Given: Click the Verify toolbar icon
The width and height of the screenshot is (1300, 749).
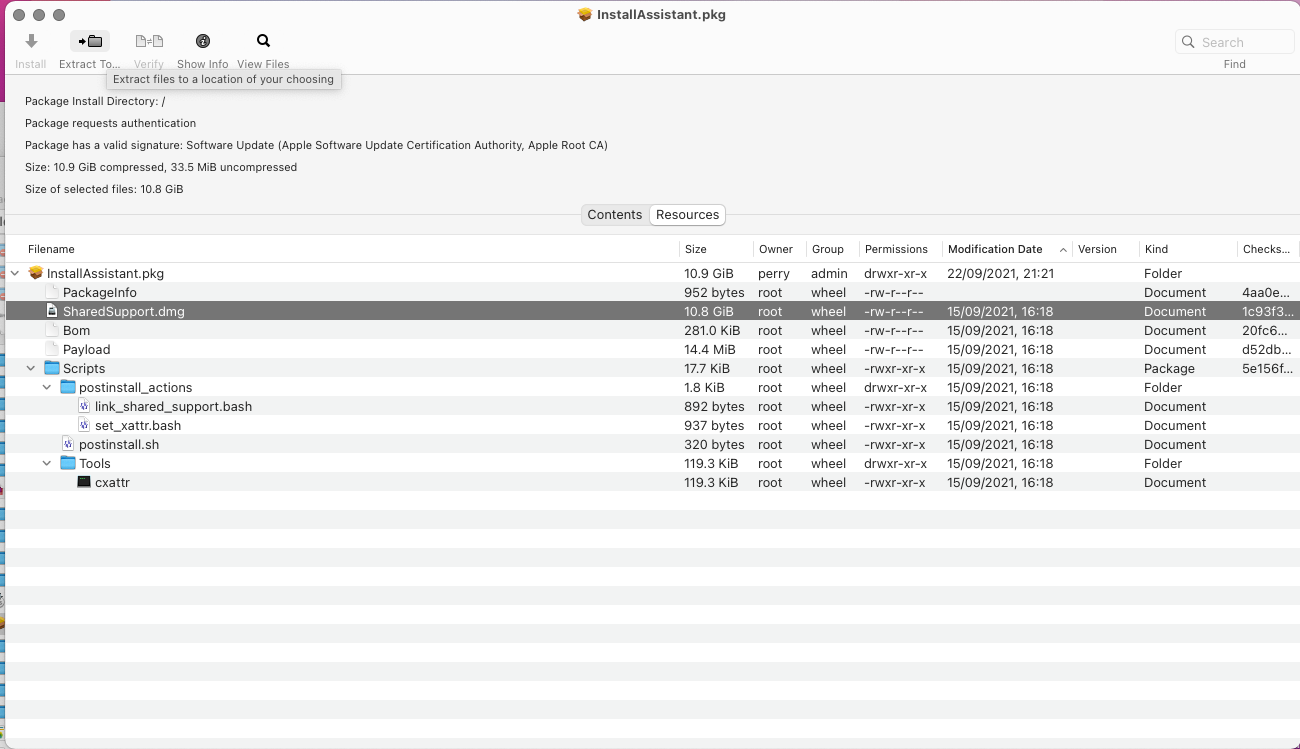Looking at the screenshot, I should pyautogui.click(x=149, y=41).
